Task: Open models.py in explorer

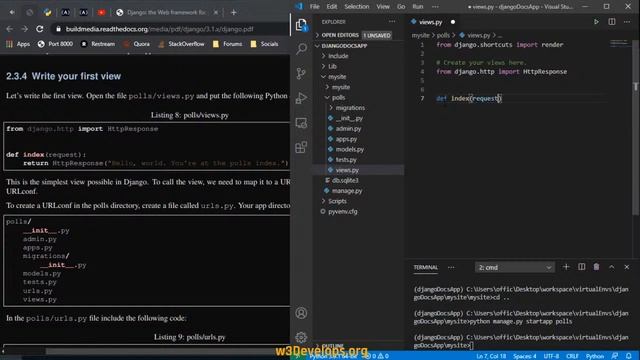Action: (x=349, y=149)
